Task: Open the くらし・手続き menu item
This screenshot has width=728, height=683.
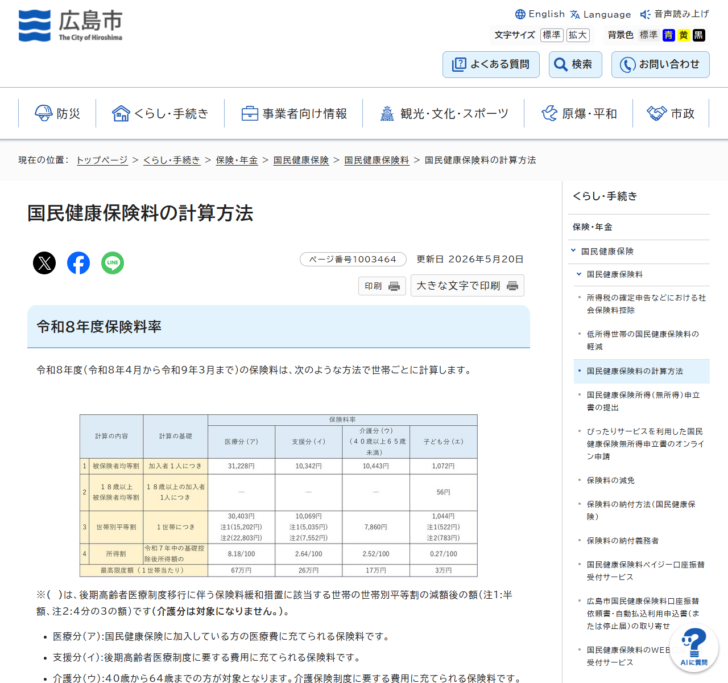Action: pos(160,113)
